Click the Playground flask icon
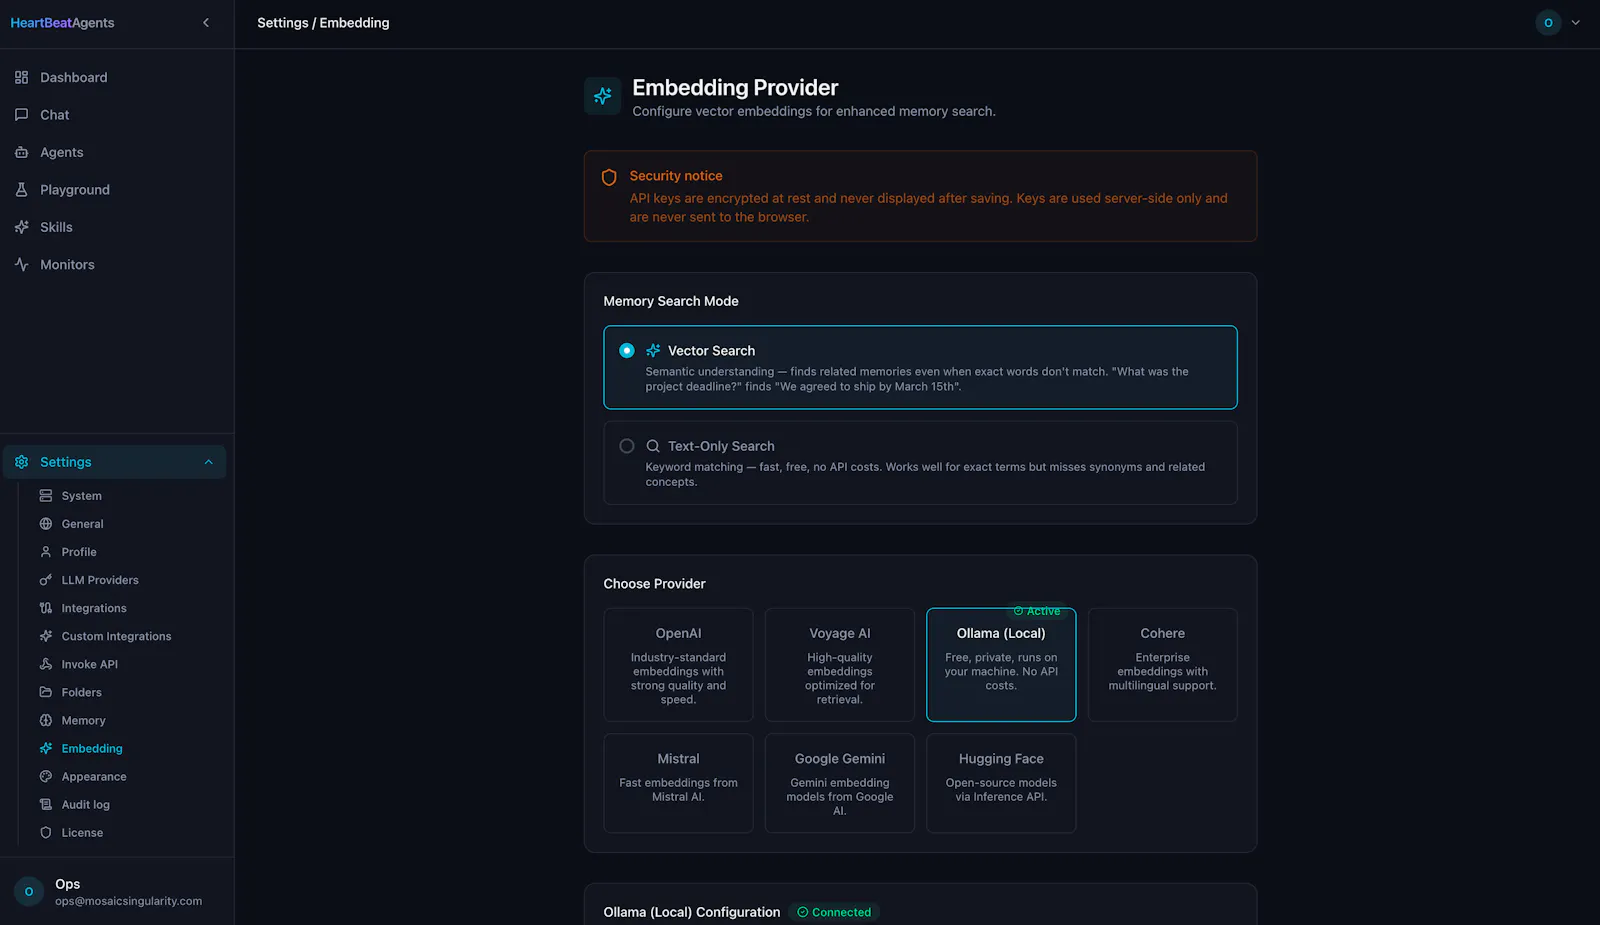 (x=21, y=190)
